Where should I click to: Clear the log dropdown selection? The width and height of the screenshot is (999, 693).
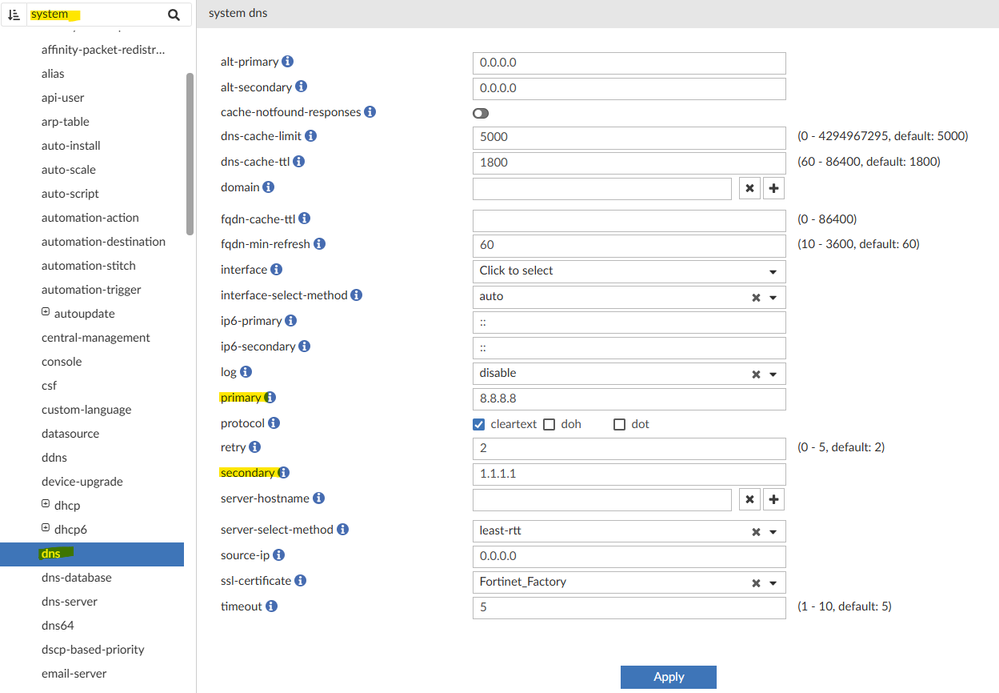756,373
